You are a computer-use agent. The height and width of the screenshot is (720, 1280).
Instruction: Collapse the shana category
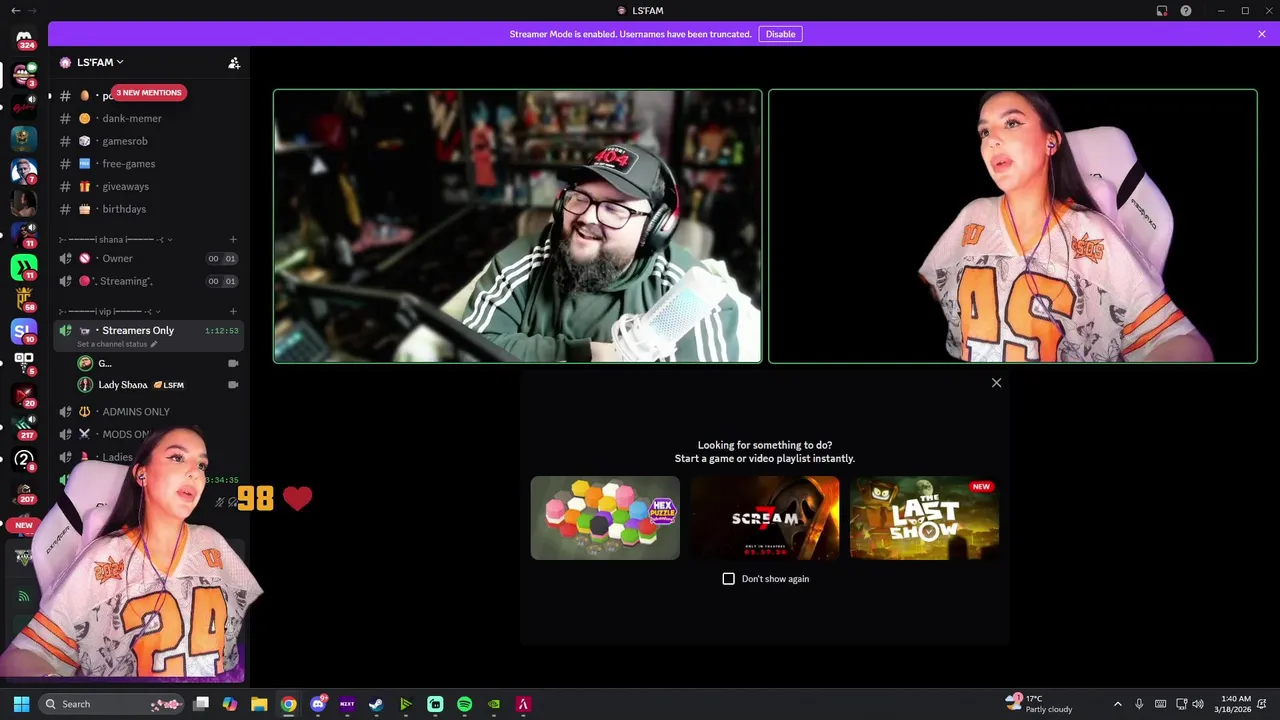(115, 240)
